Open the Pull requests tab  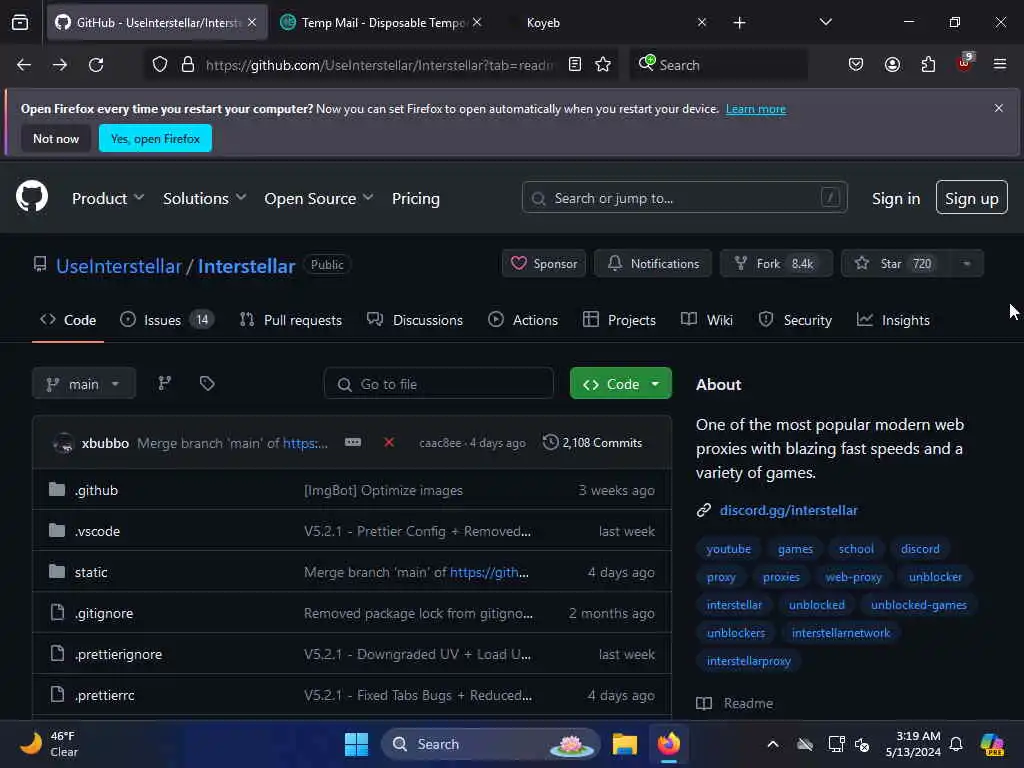291,320
